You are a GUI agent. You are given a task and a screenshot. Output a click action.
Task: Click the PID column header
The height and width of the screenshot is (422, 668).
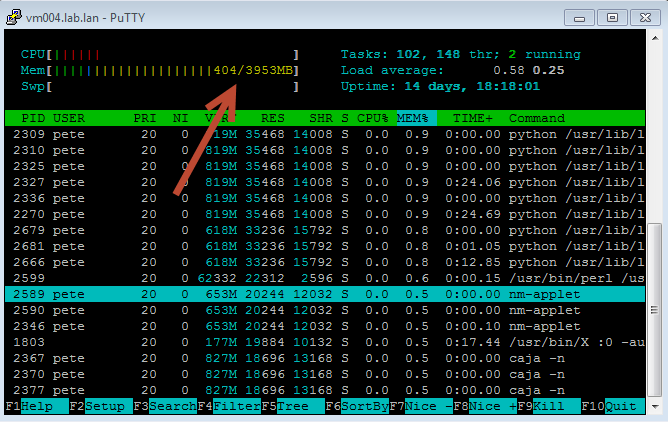[x=32, y=118]
